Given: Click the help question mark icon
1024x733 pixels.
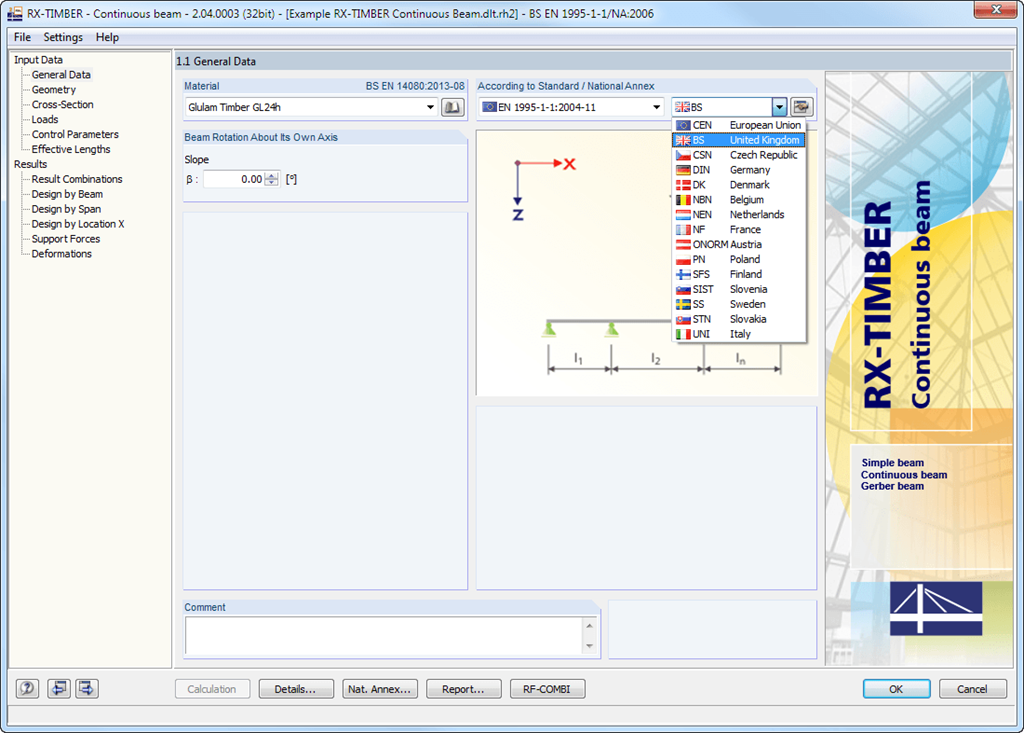Looking at the screenshot, I should [x=27, y=689].
